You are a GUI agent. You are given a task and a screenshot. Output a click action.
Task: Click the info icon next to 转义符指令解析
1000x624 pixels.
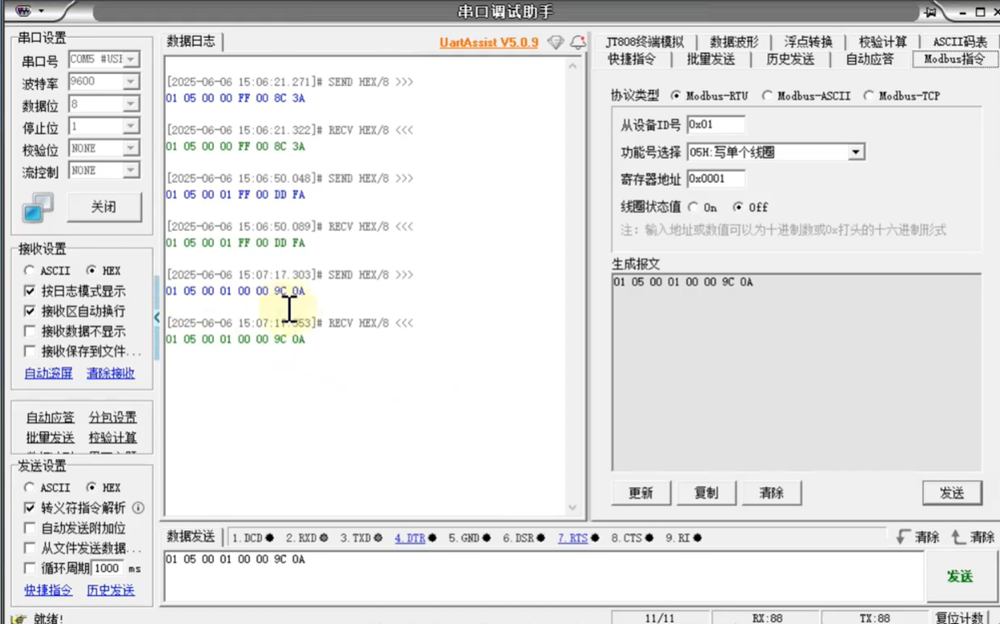[138, 508]
